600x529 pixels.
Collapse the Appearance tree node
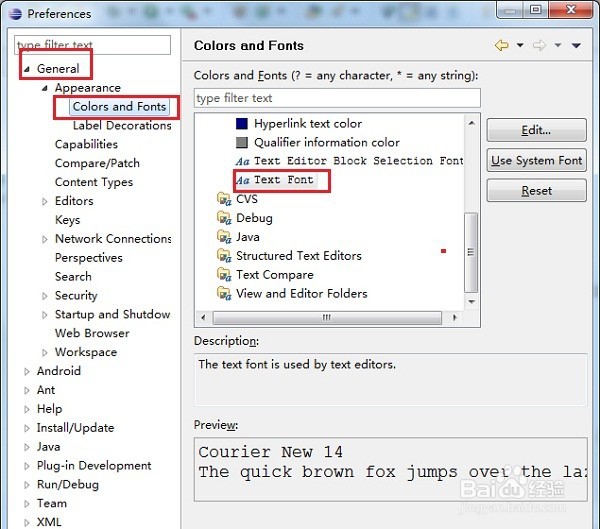[x=45, y=88]
